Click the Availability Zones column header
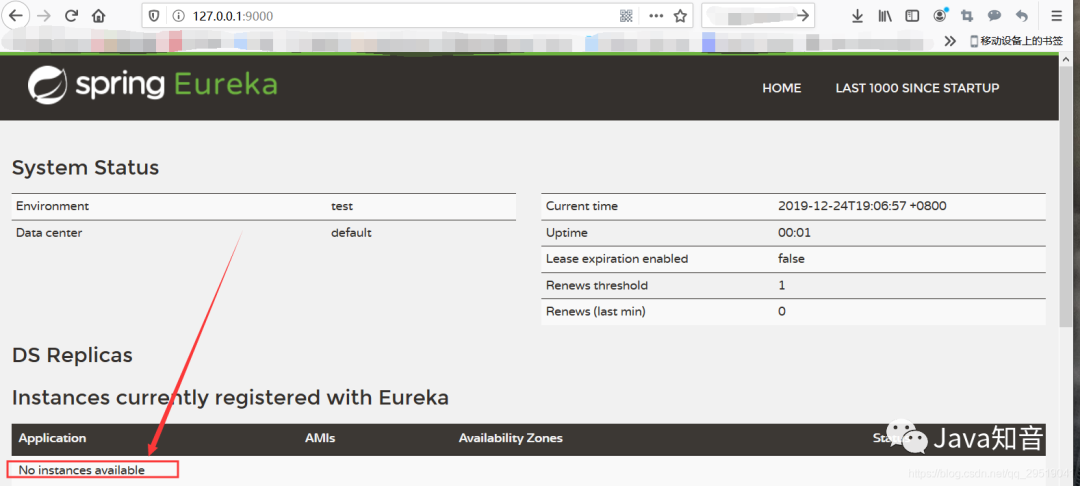1080x486 pixels. click(510, 438)
